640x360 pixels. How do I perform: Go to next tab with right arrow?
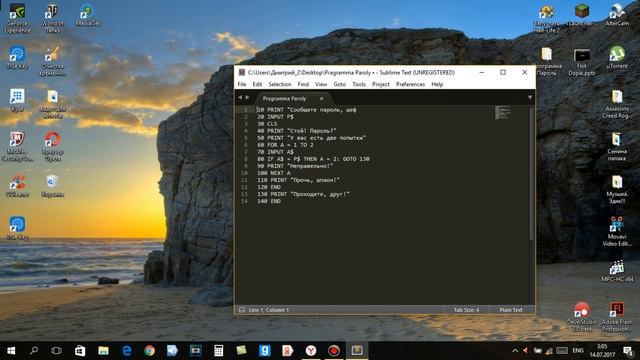[x=247, y=97]
